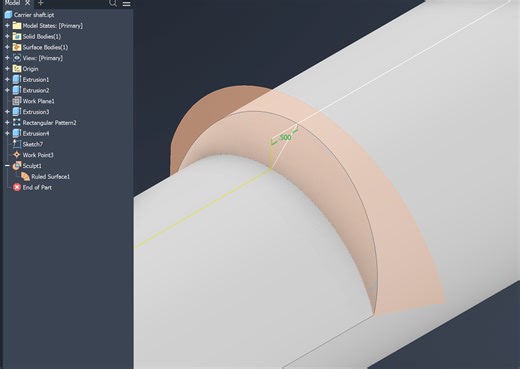Image resolution: width=520 pixels, height=369 pixels.
Task: Expand the Extrusion3 node
Action: click(x=7, y=112)
